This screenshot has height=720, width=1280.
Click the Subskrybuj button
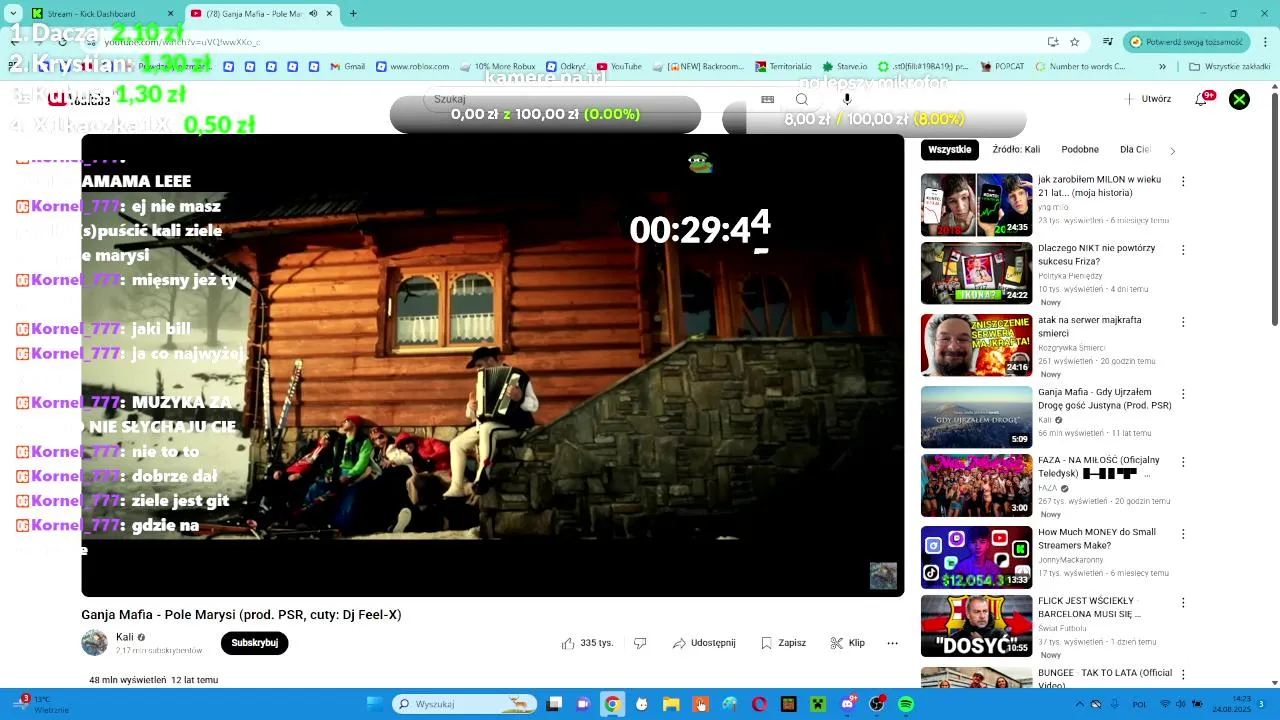point(254,643)
